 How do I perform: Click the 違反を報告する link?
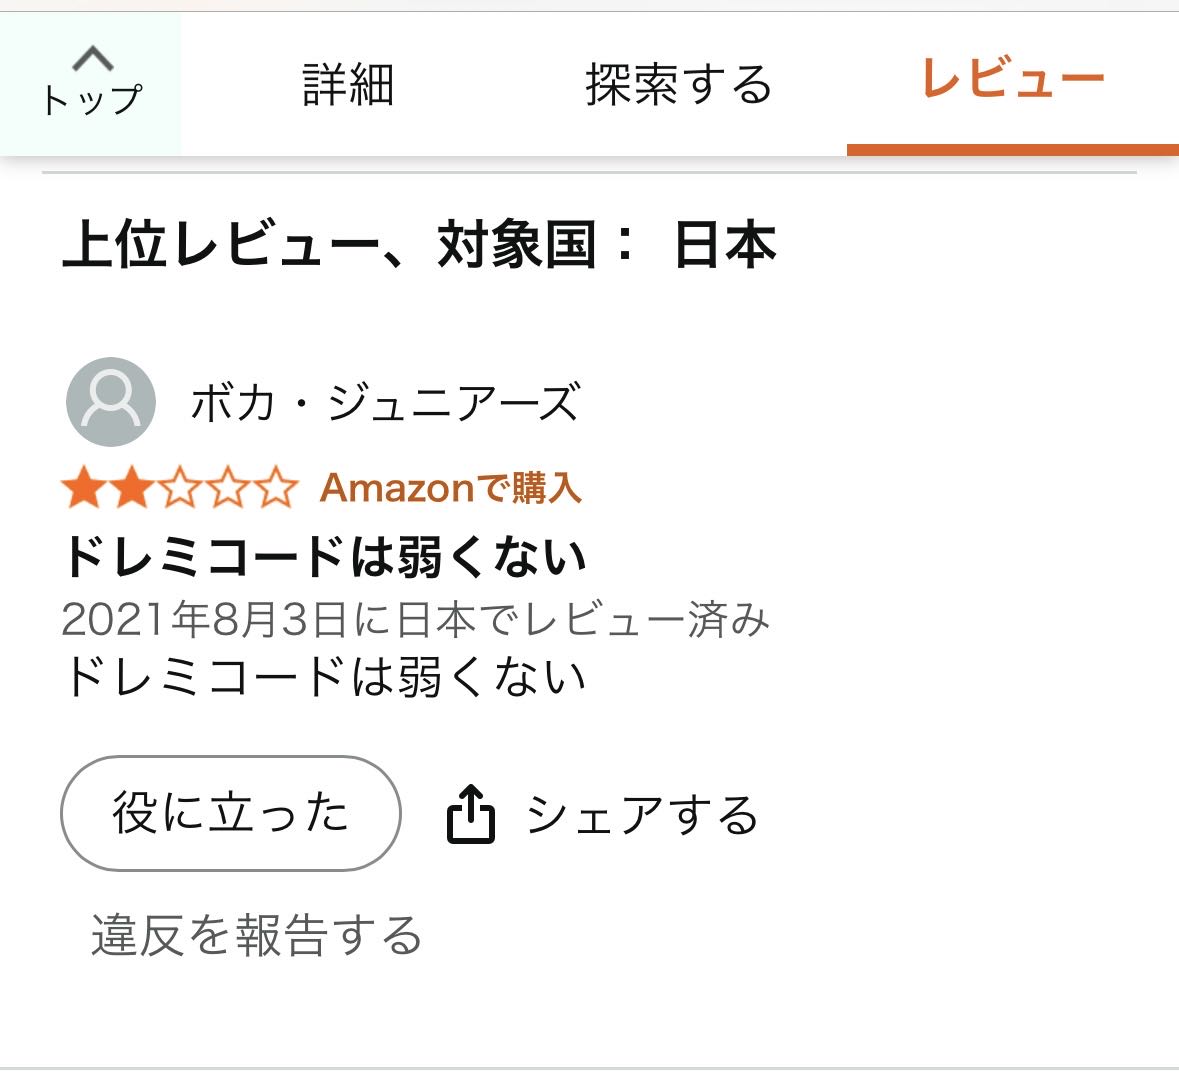pyautogui.click(x=257, y=935)
